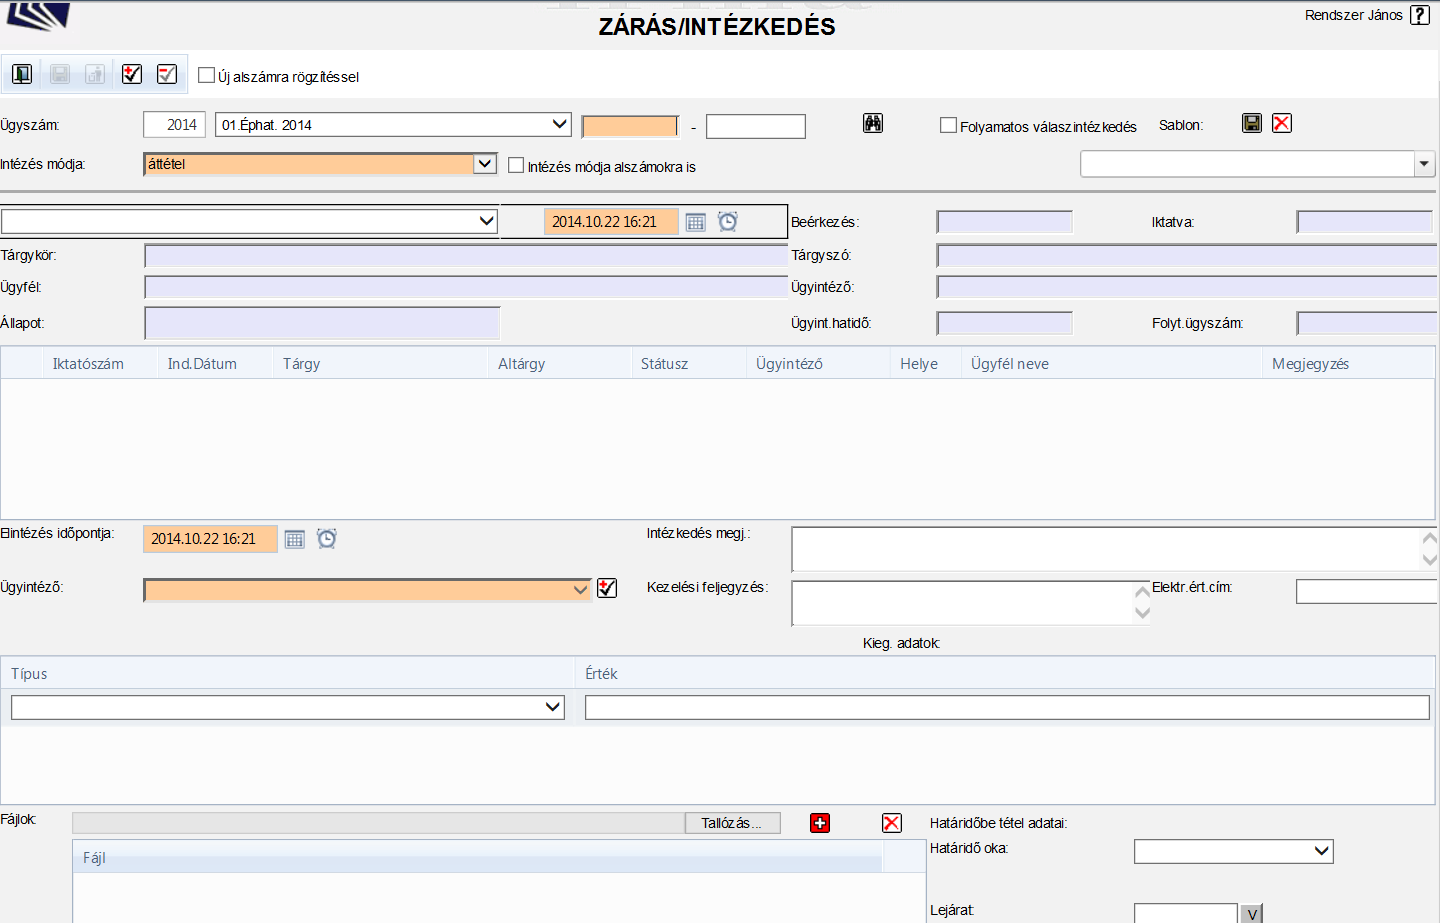Open calendar next to top 2014.10.22 date
The height and width of the screenshot is (923, 1440).
(696, 222)
